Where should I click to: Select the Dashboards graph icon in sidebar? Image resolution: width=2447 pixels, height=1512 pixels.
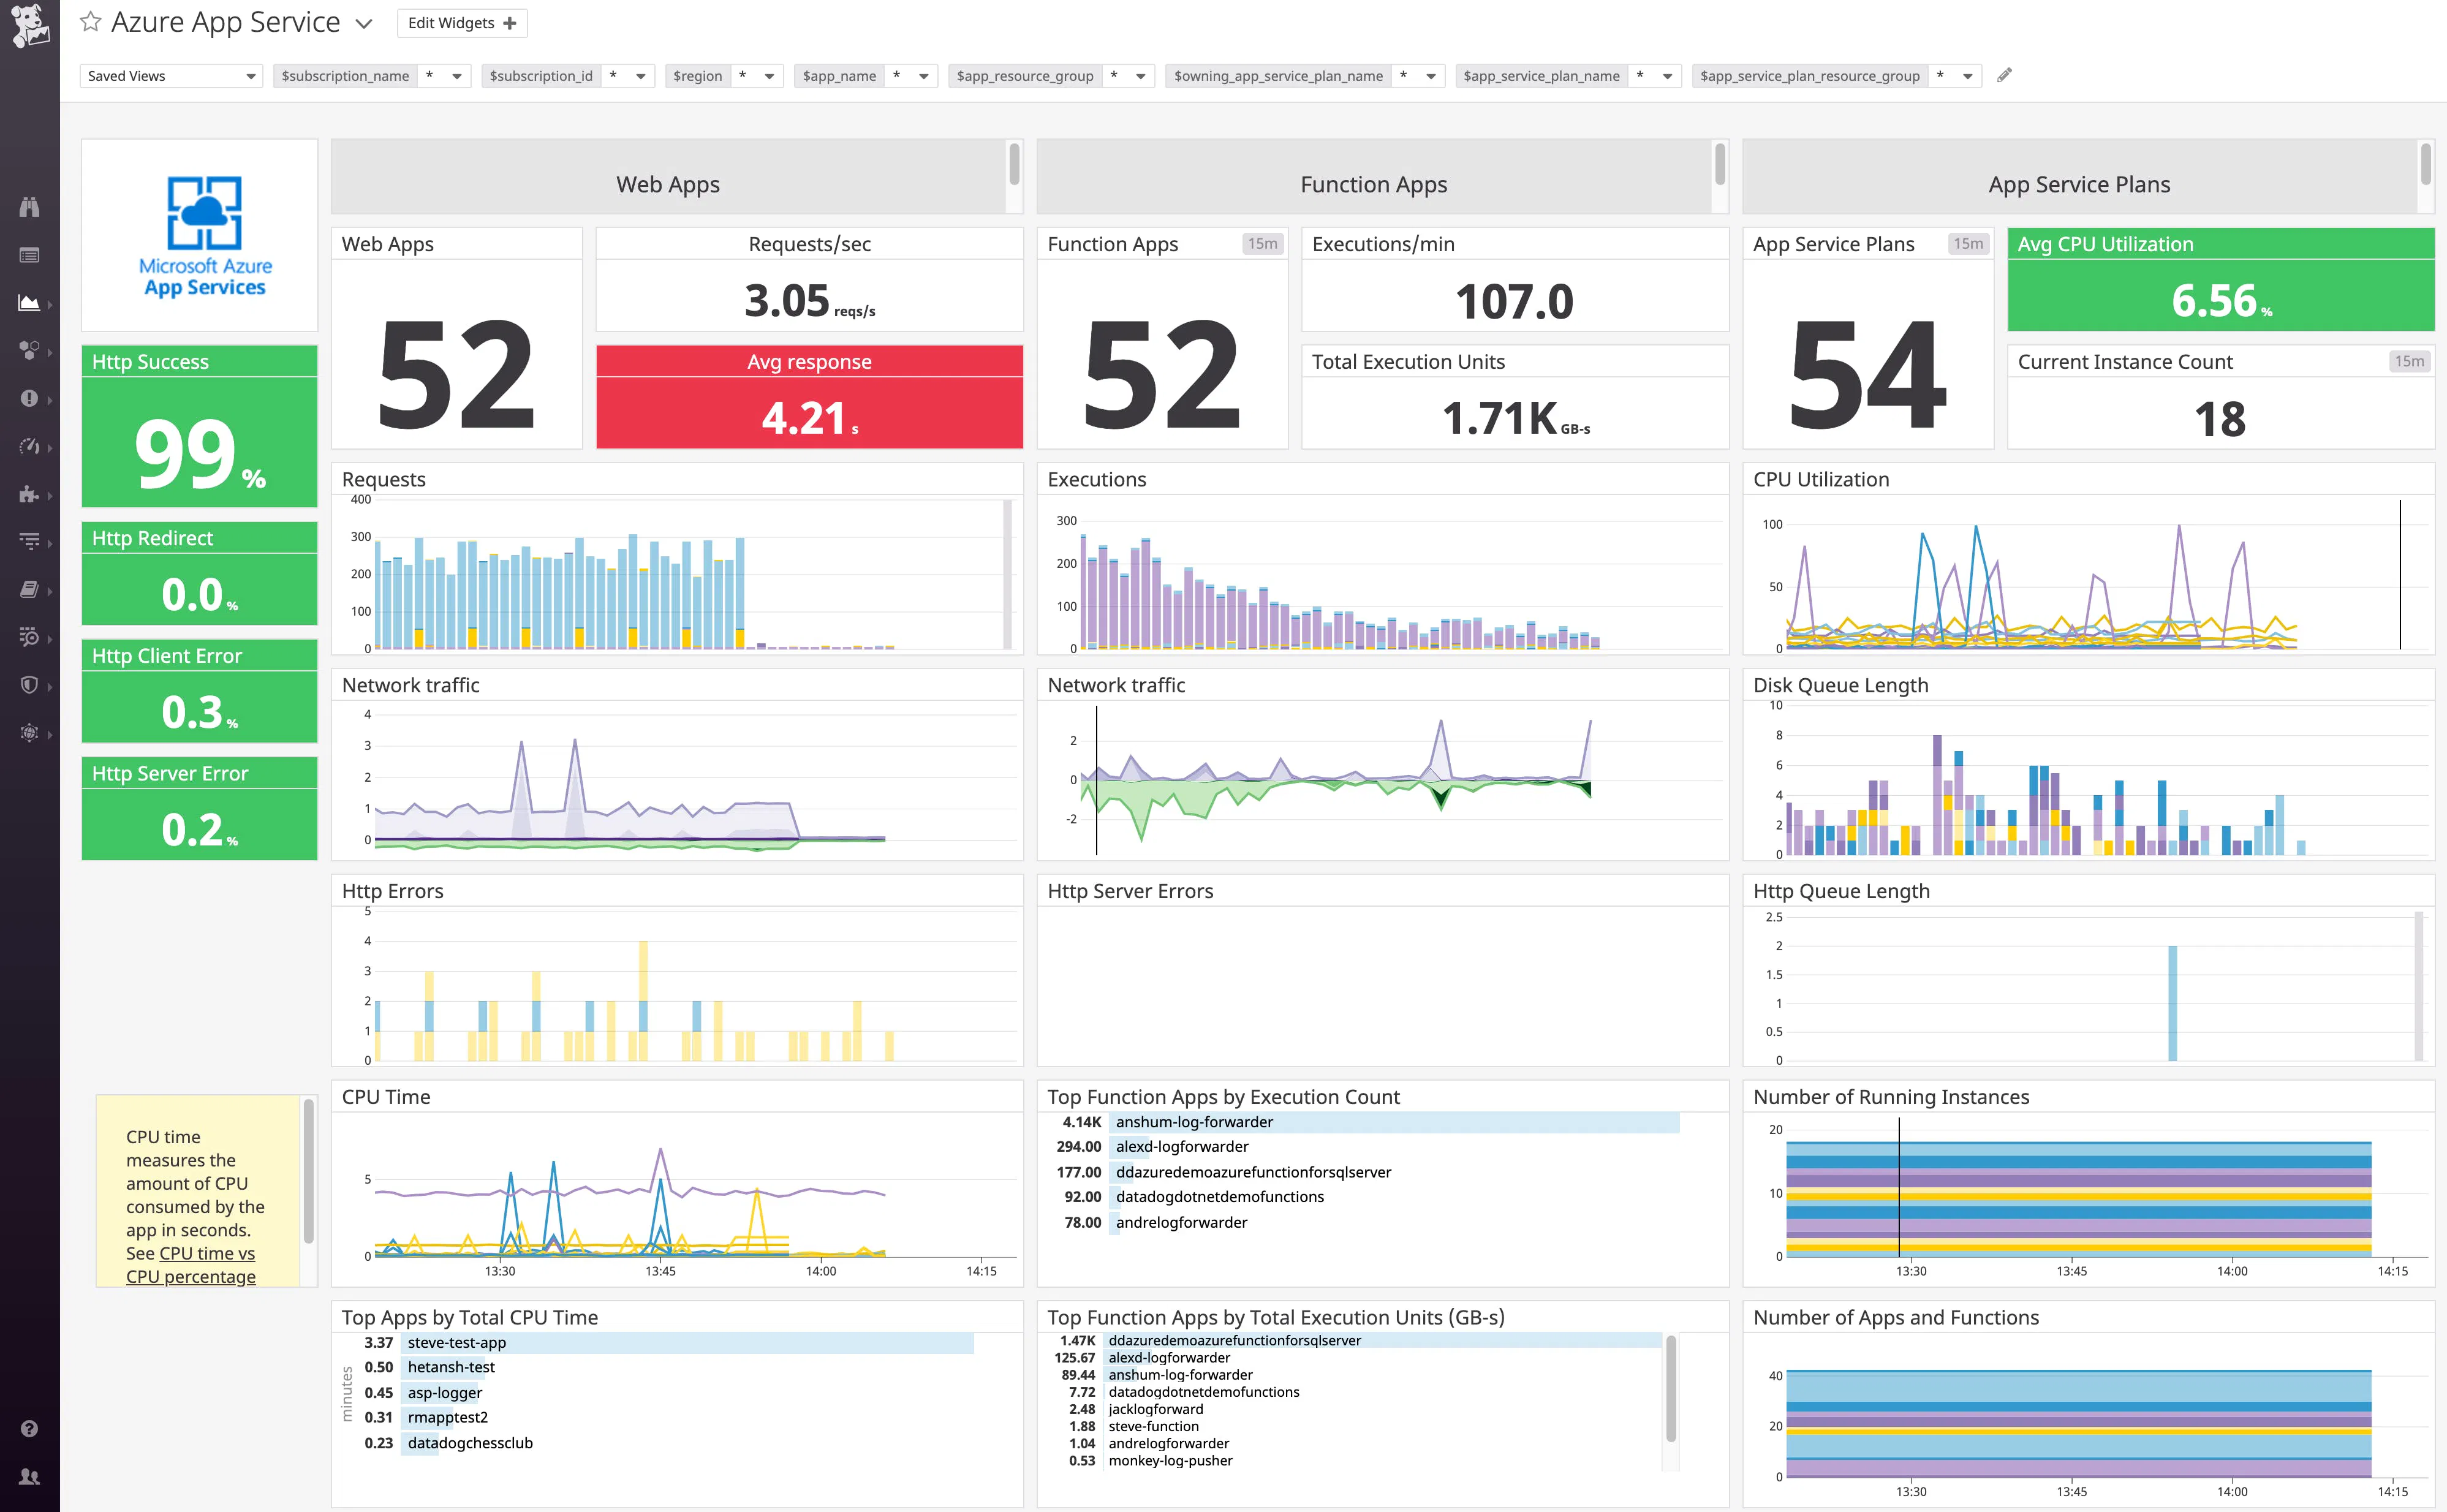tap(30, 302)
